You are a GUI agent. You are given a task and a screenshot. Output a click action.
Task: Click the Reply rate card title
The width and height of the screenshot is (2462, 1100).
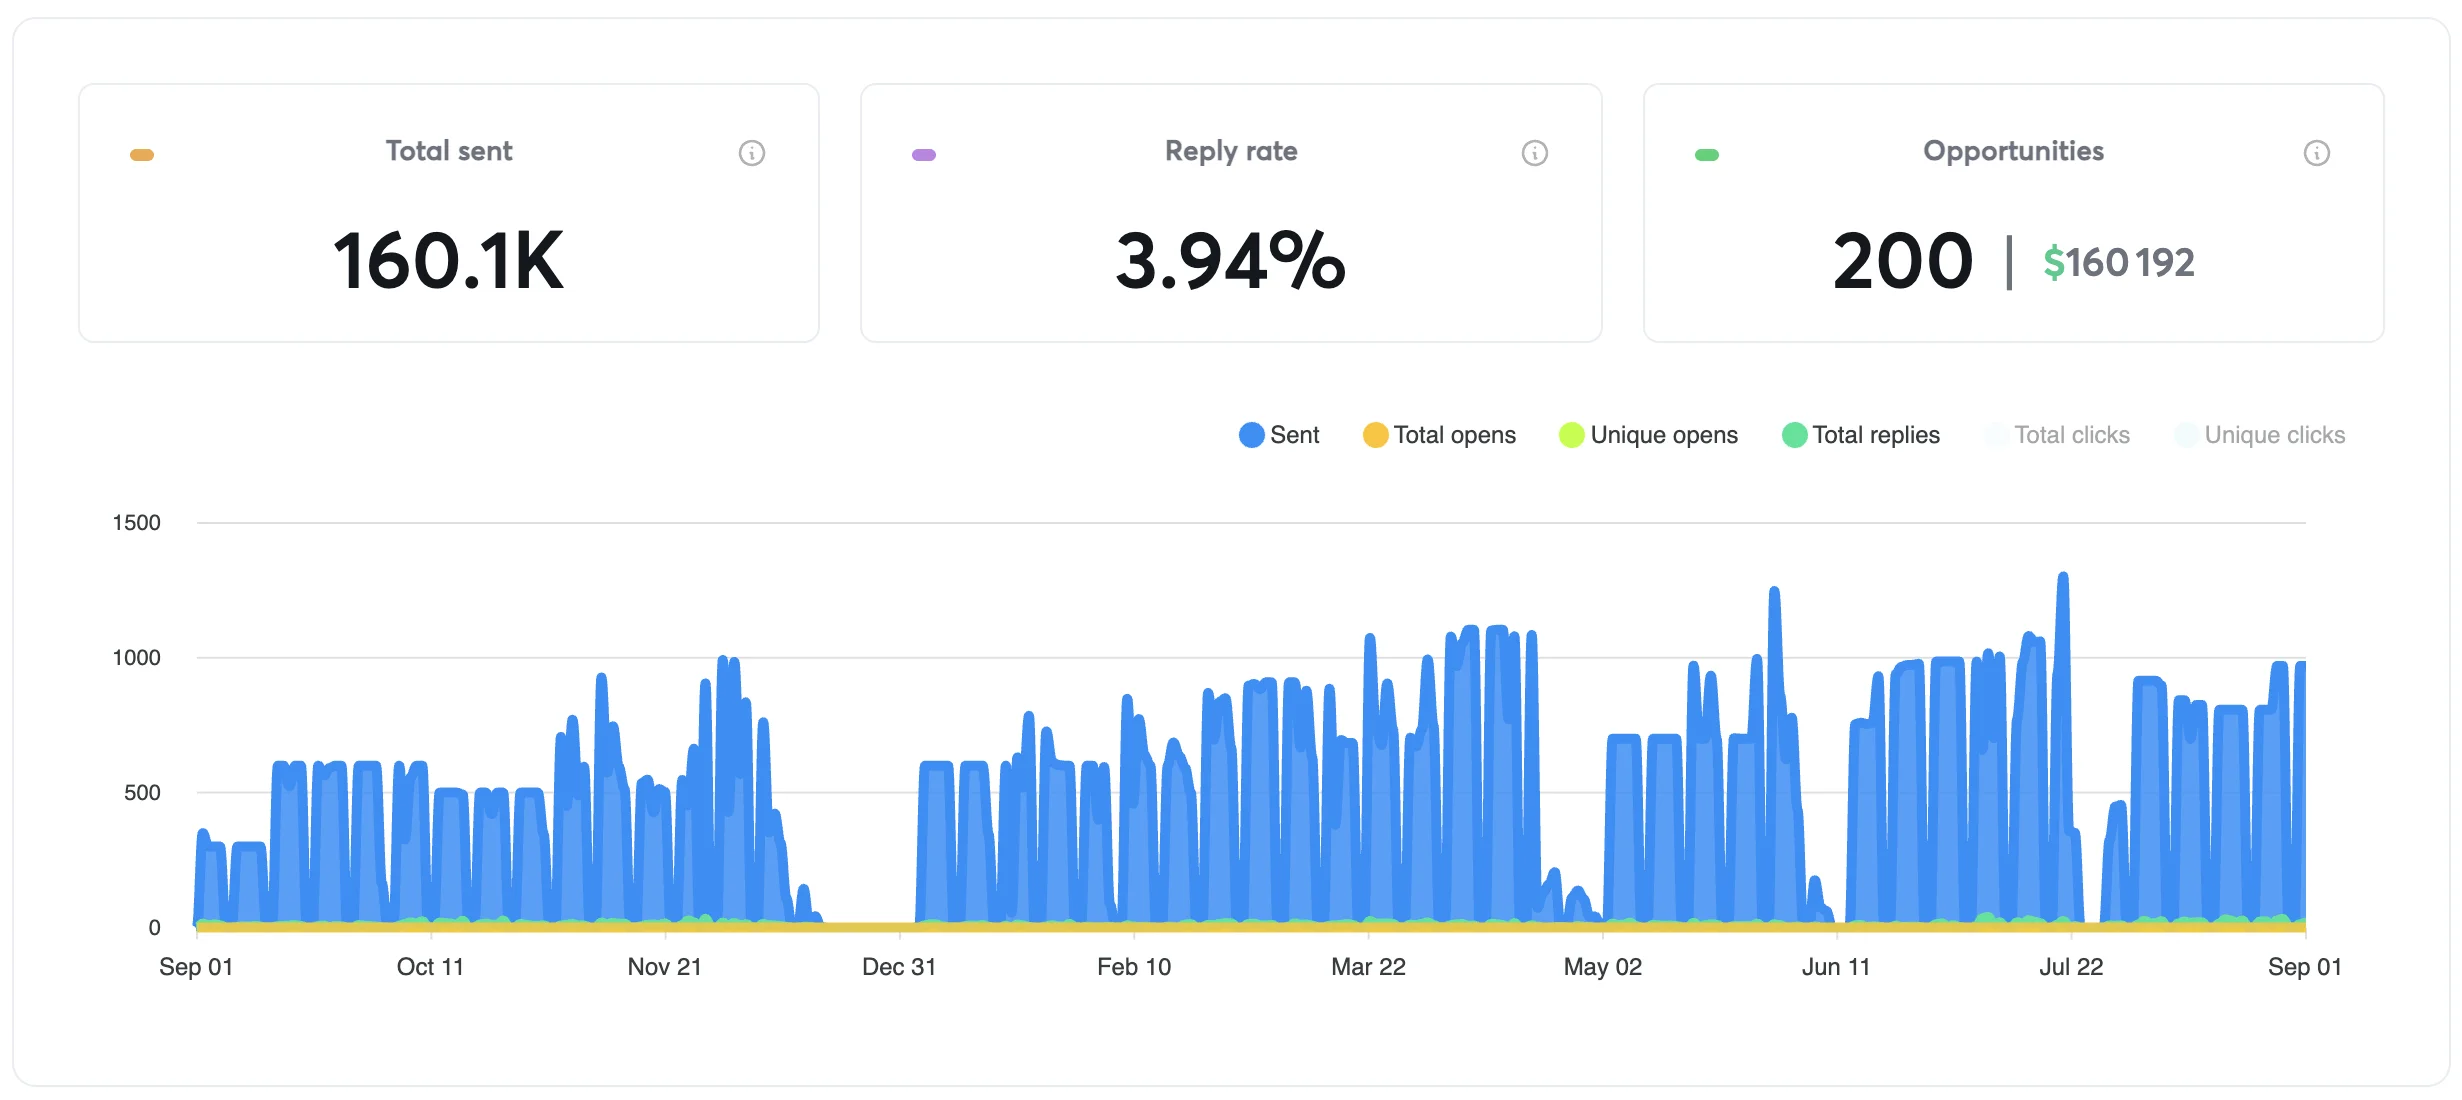[1231, 151]
